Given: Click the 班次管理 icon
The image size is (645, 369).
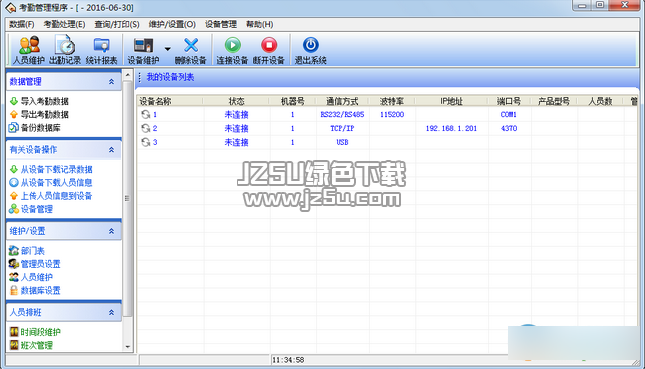Looking at the screenshot, I should click(x=14, y=345).
